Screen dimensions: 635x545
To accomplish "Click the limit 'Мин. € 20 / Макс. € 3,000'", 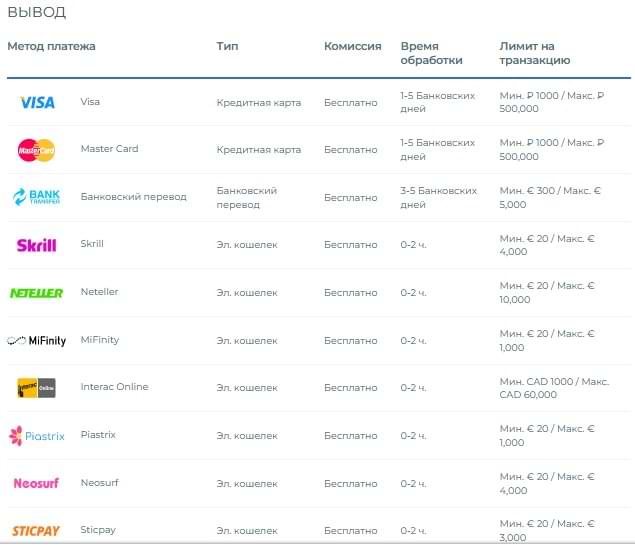I will (x=547, y=531).
